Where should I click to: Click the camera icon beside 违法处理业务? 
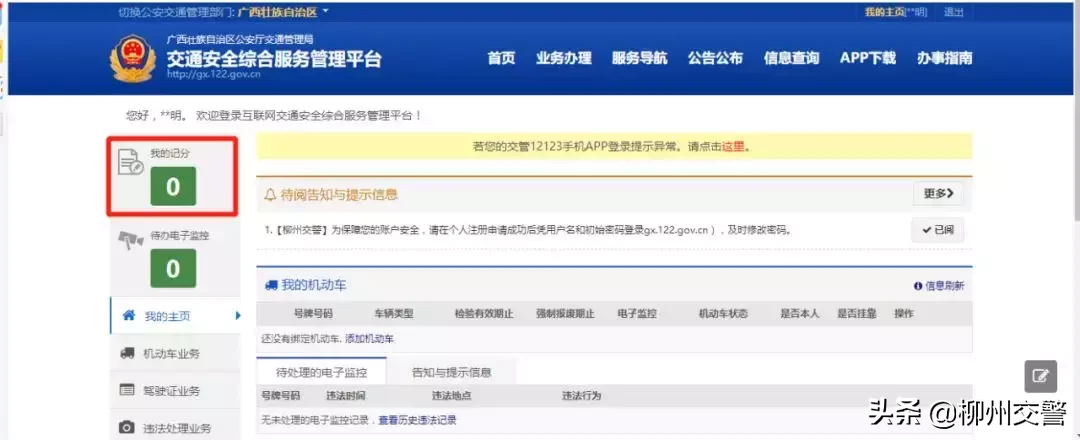(127, 428)
